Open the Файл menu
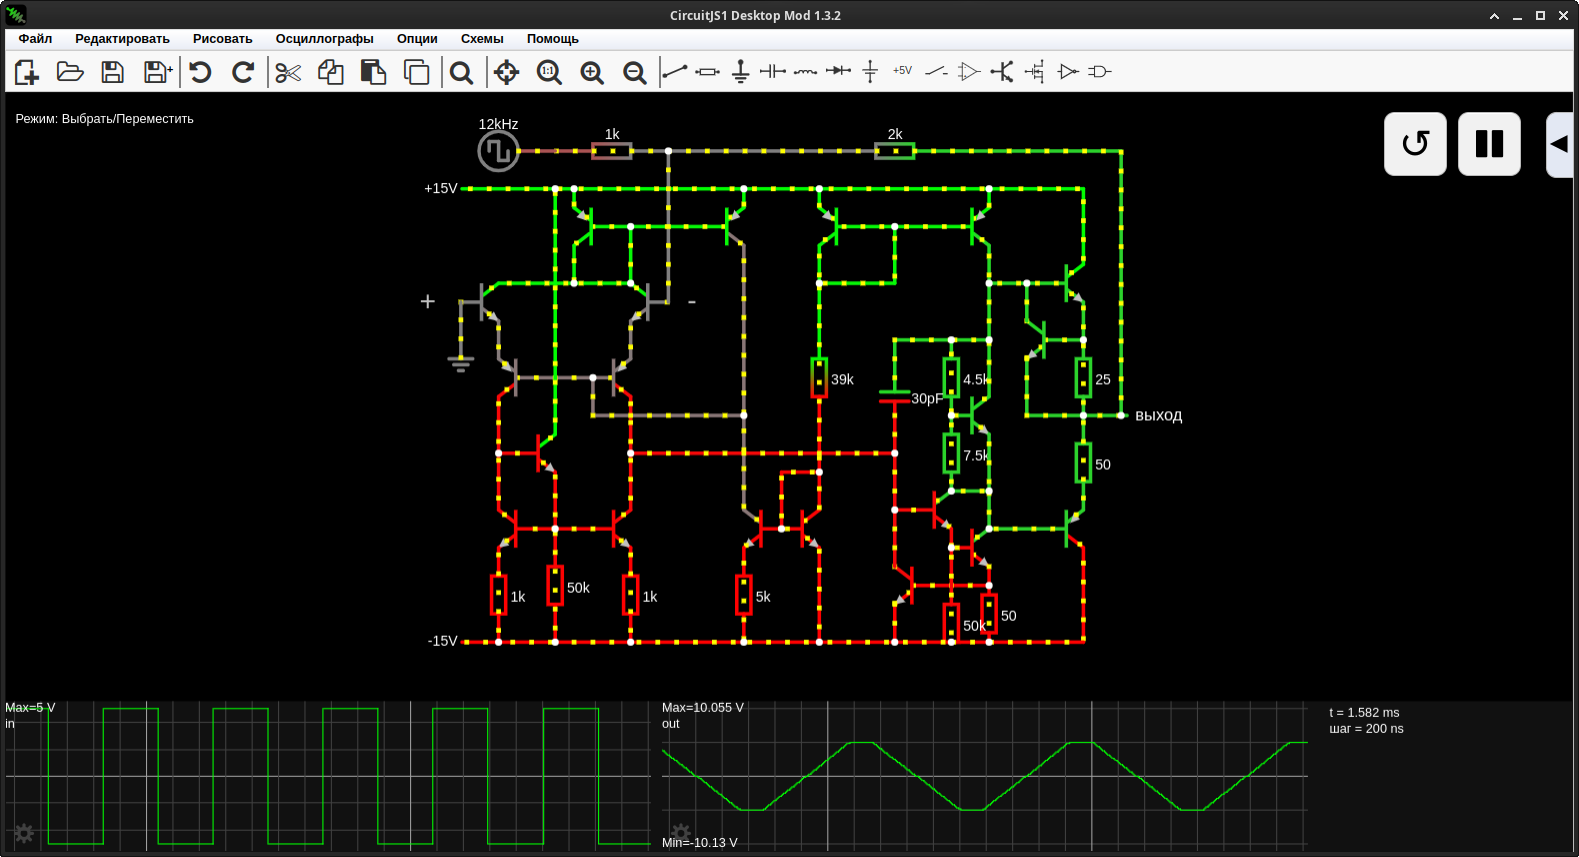 pos(35,39)
